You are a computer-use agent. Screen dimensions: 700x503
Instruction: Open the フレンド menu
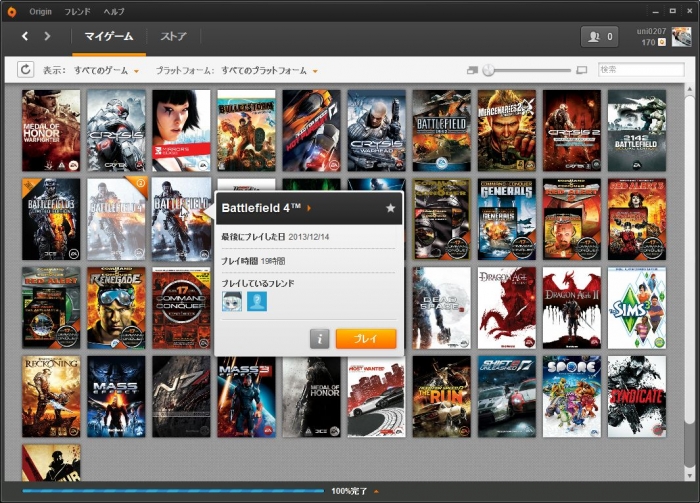point(77,12)
